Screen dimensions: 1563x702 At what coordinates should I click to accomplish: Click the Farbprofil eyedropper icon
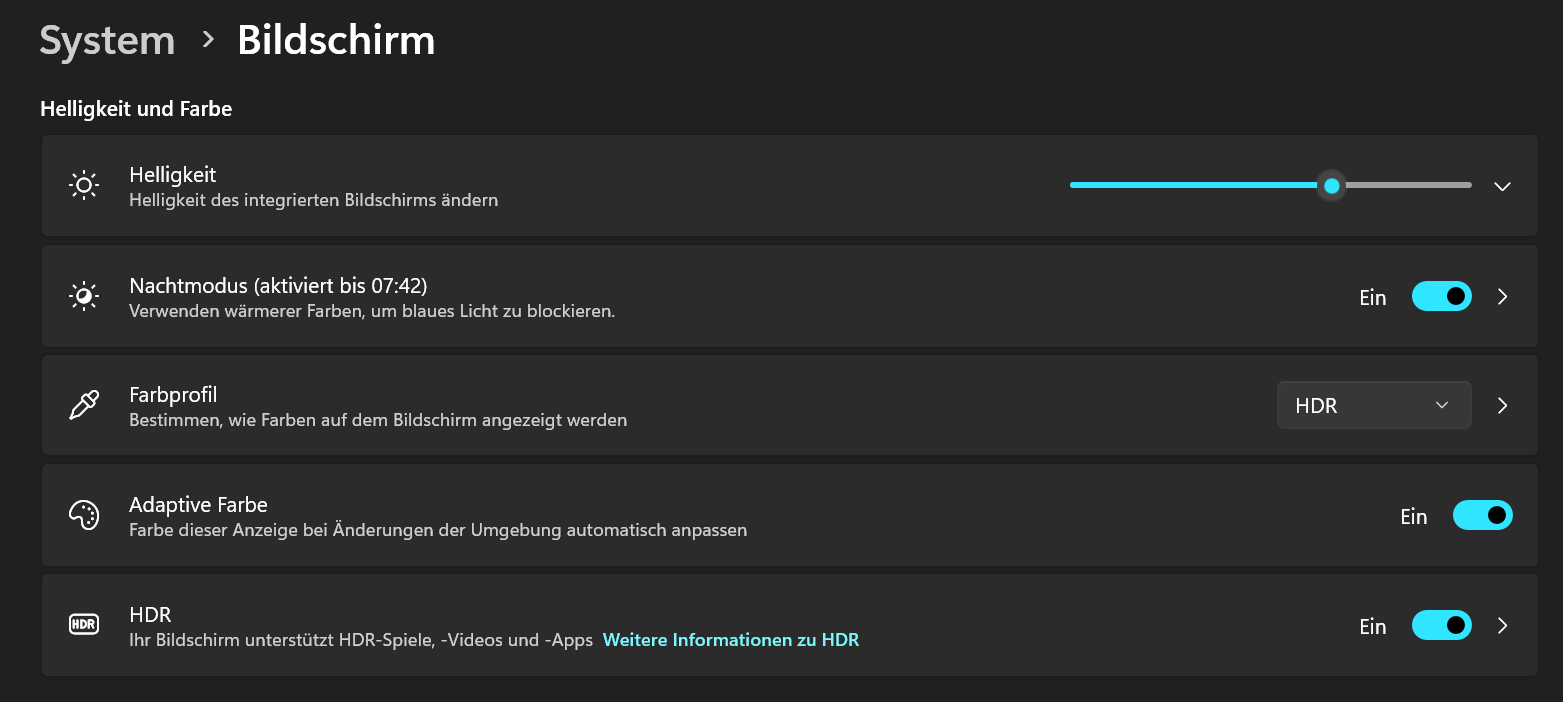coord(84,405)
